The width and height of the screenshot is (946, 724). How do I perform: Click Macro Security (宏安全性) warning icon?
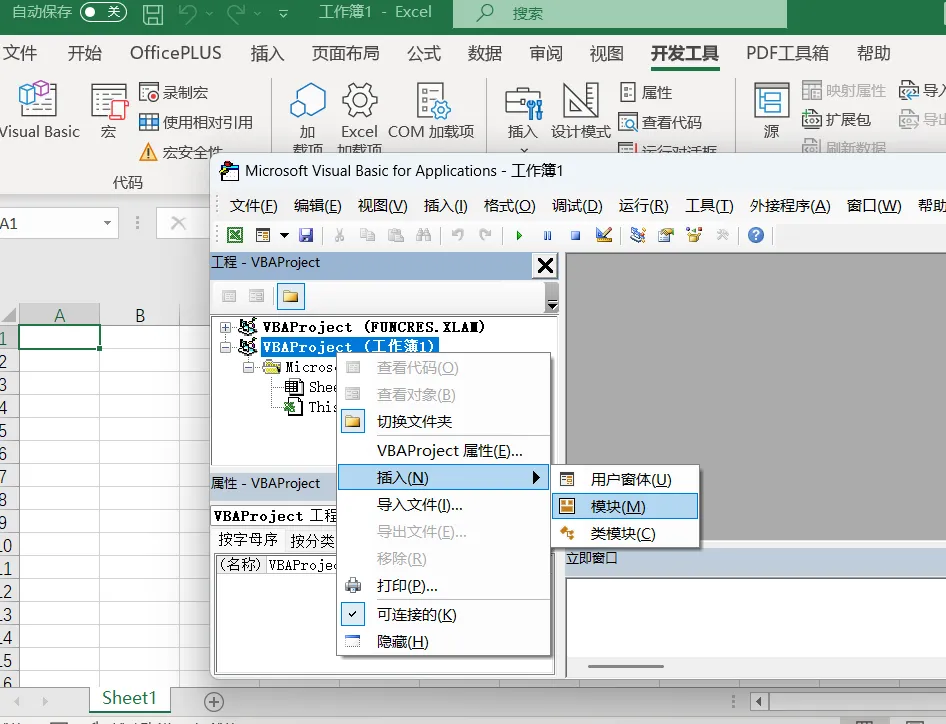coord(148,152)
